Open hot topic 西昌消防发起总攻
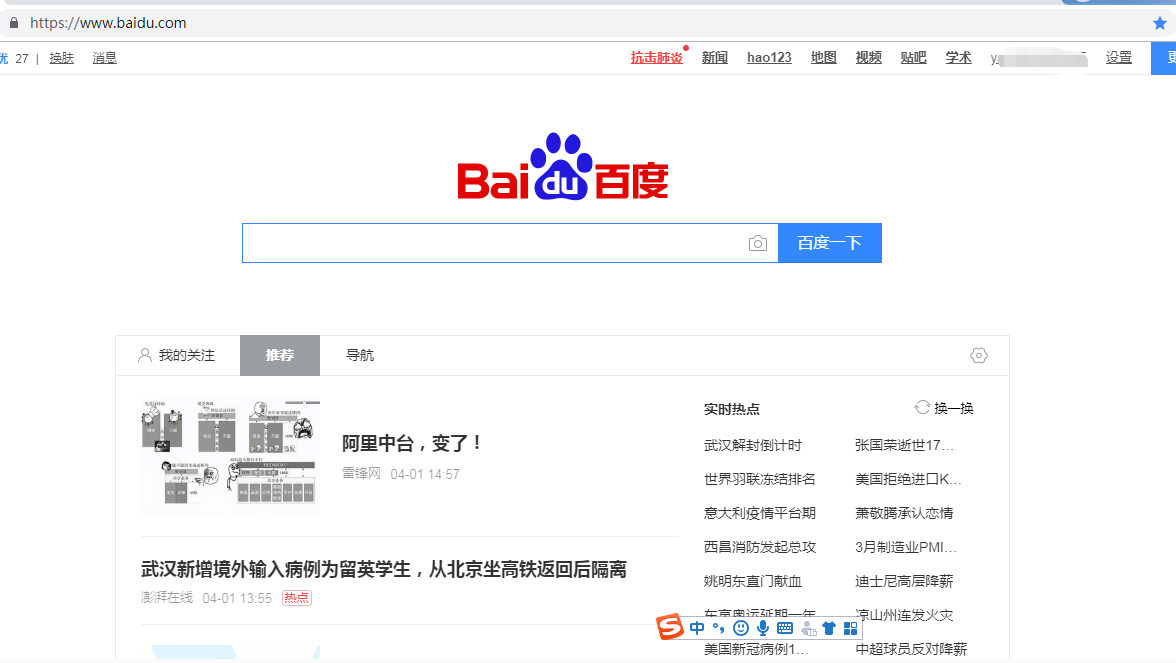The width and height of the screenshot is (1176, 663). 760,547
